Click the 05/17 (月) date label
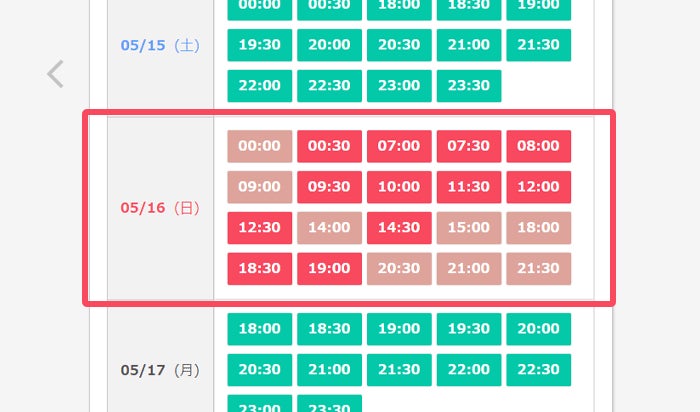Viewport: 700px width, 412px height. (x=160, y=370)
